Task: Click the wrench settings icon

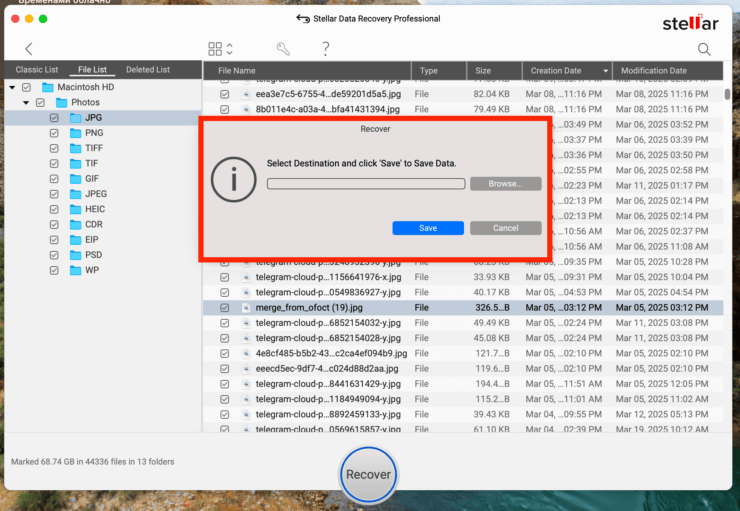Action: (x=283, y=49)
